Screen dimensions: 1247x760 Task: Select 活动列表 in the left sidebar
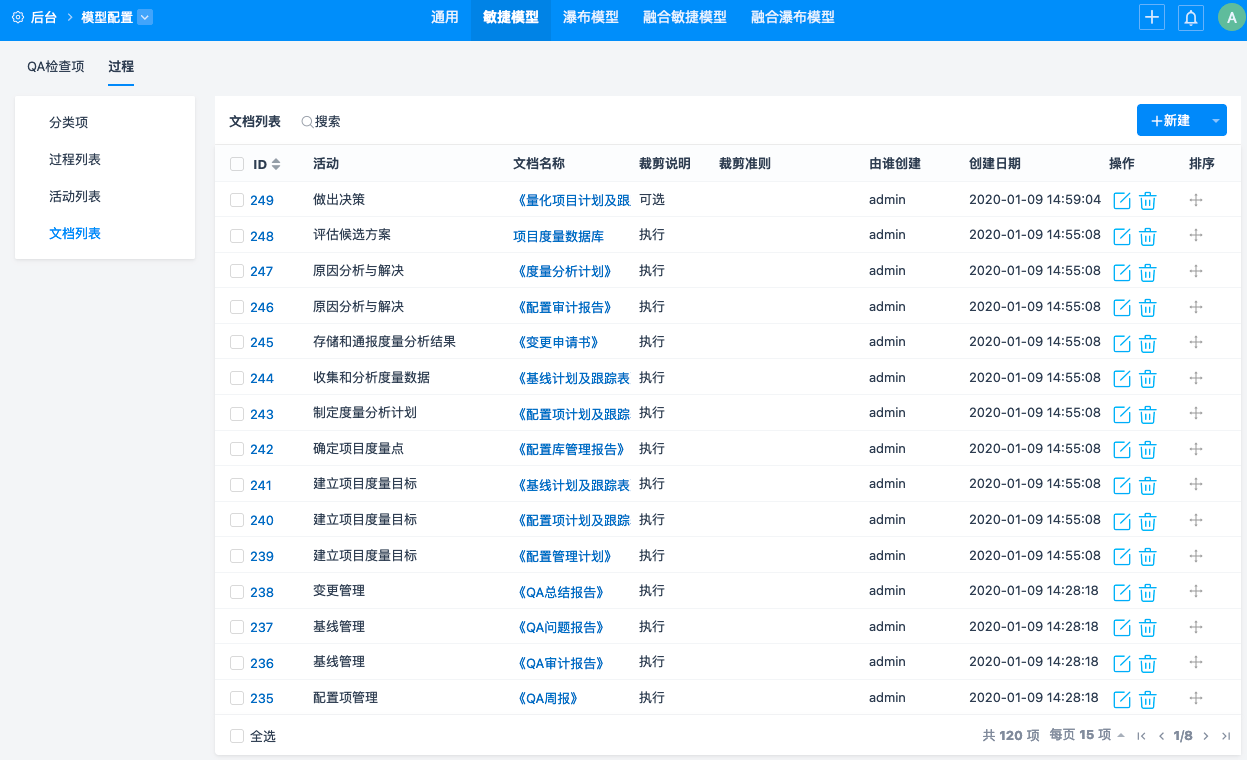[75, 196]
